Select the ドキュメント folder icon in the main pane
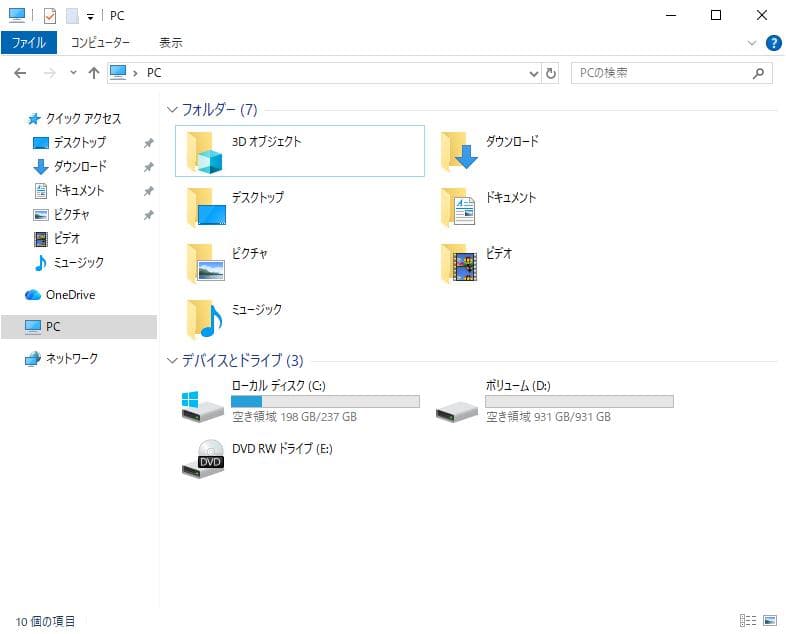The height and width of the screenshot is (634, 786). coord(458,207)
